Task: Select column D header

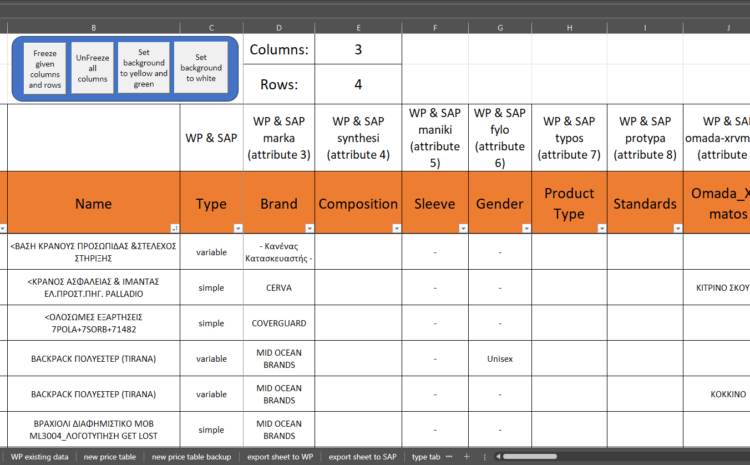Action: coord(279,28)
